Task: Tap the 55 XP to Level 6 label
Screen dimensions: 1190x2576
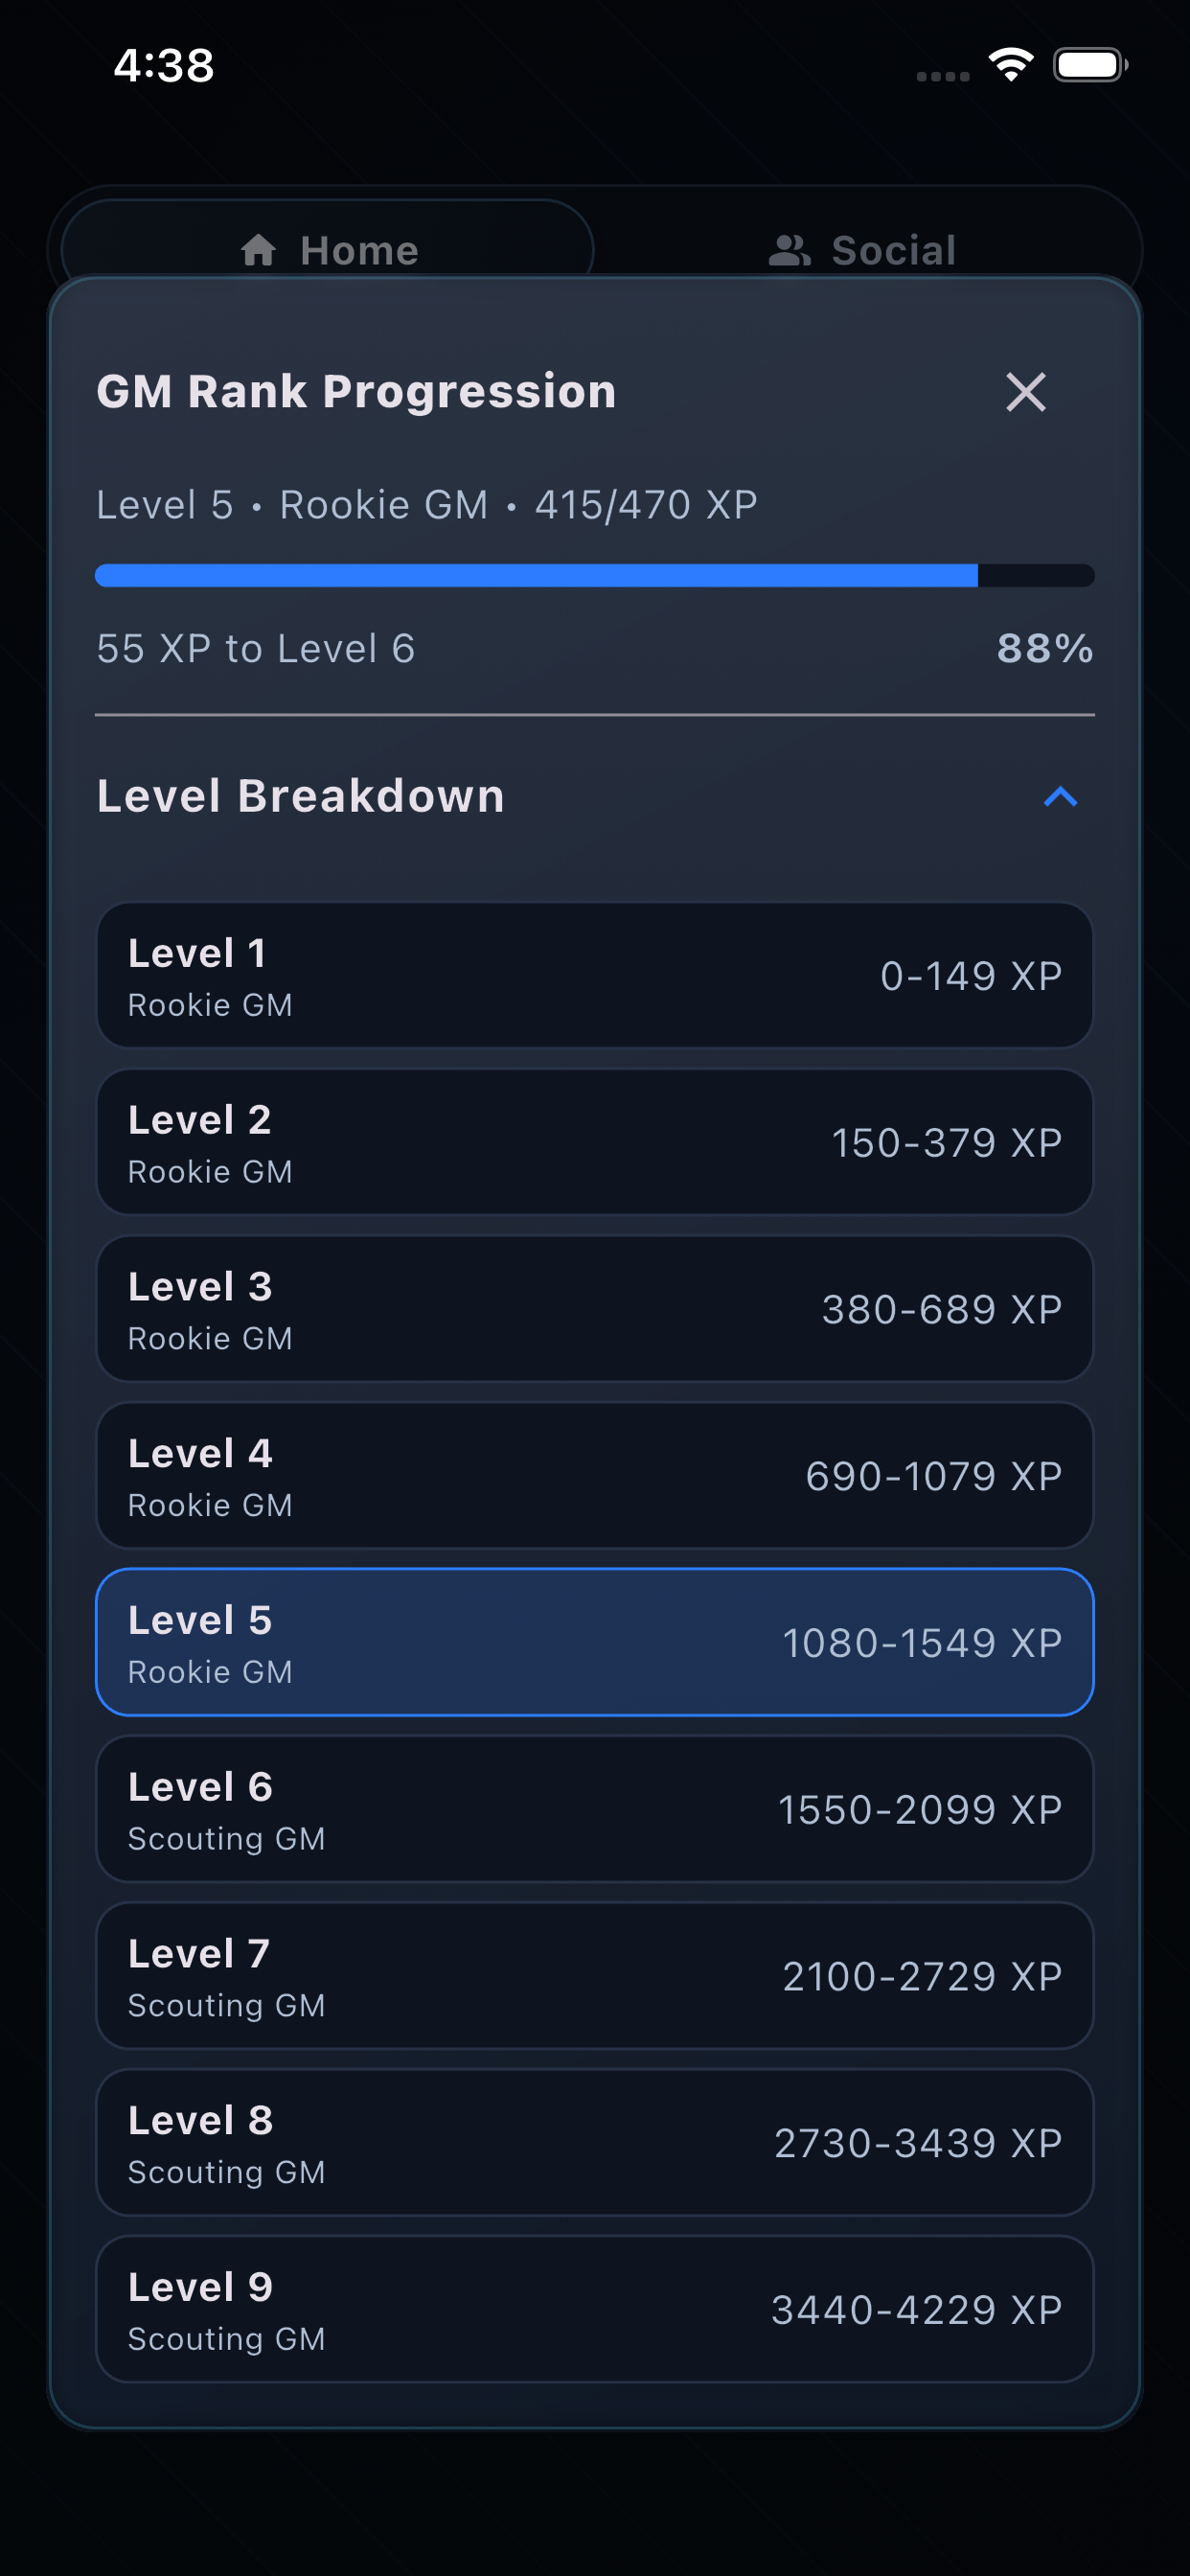Action: click(256, 648)
